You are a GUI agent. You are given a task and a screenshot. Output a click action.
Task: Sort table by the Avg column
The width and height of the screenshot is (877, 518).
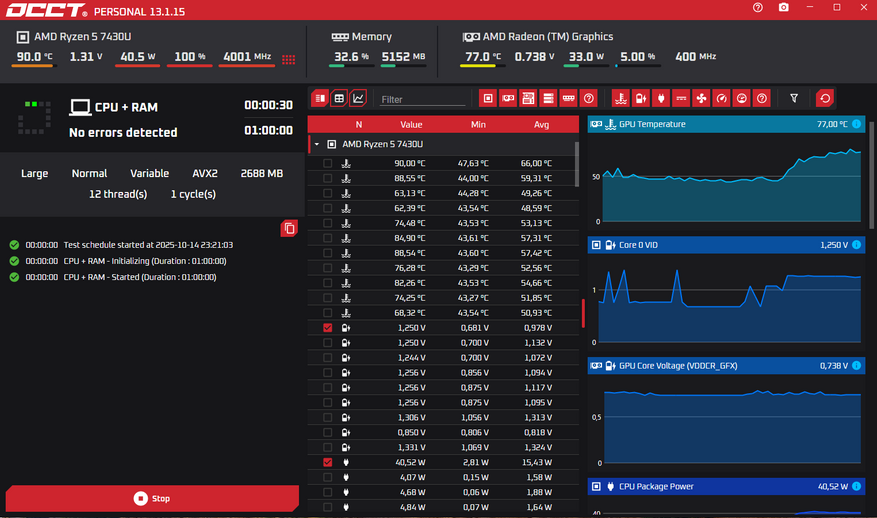541,125
